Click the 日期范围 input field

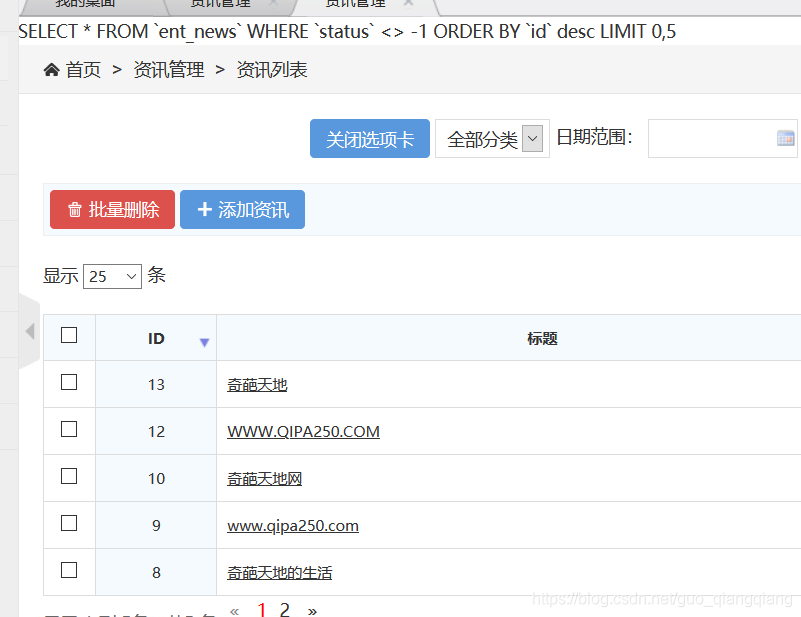(723, 138)
